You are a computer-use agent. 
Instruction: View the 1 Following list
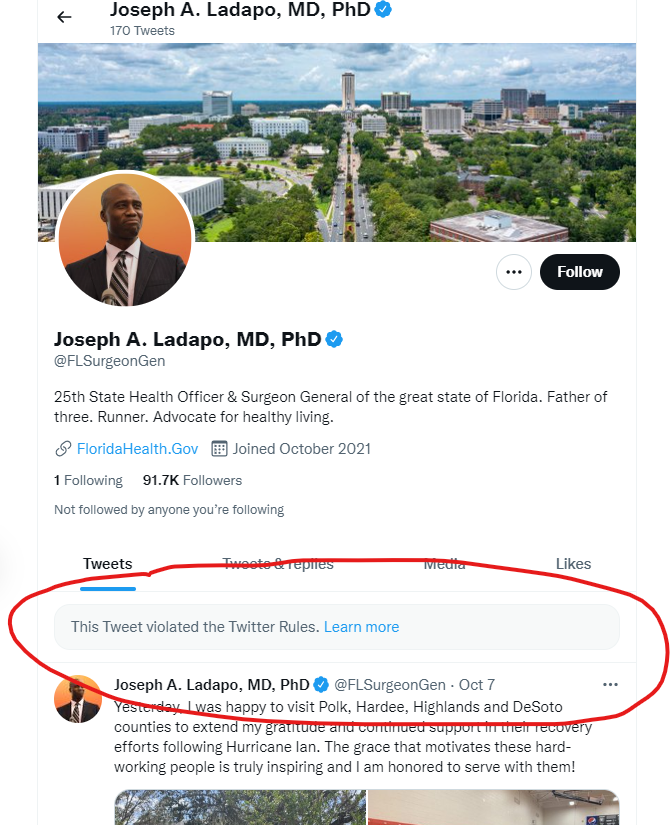tap(88, 480)
